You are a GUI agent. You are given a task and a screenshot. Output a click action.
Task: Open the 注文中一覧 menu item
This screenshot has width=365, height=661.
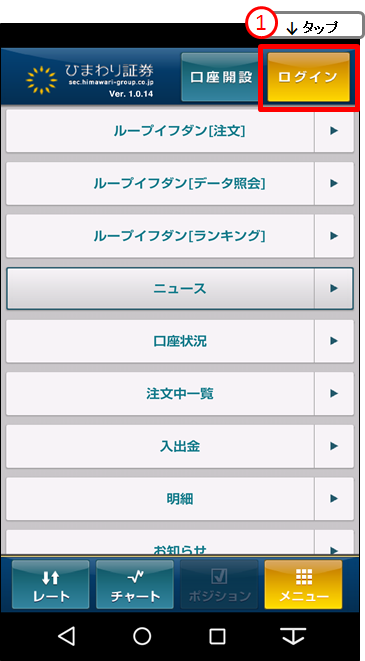180,394
